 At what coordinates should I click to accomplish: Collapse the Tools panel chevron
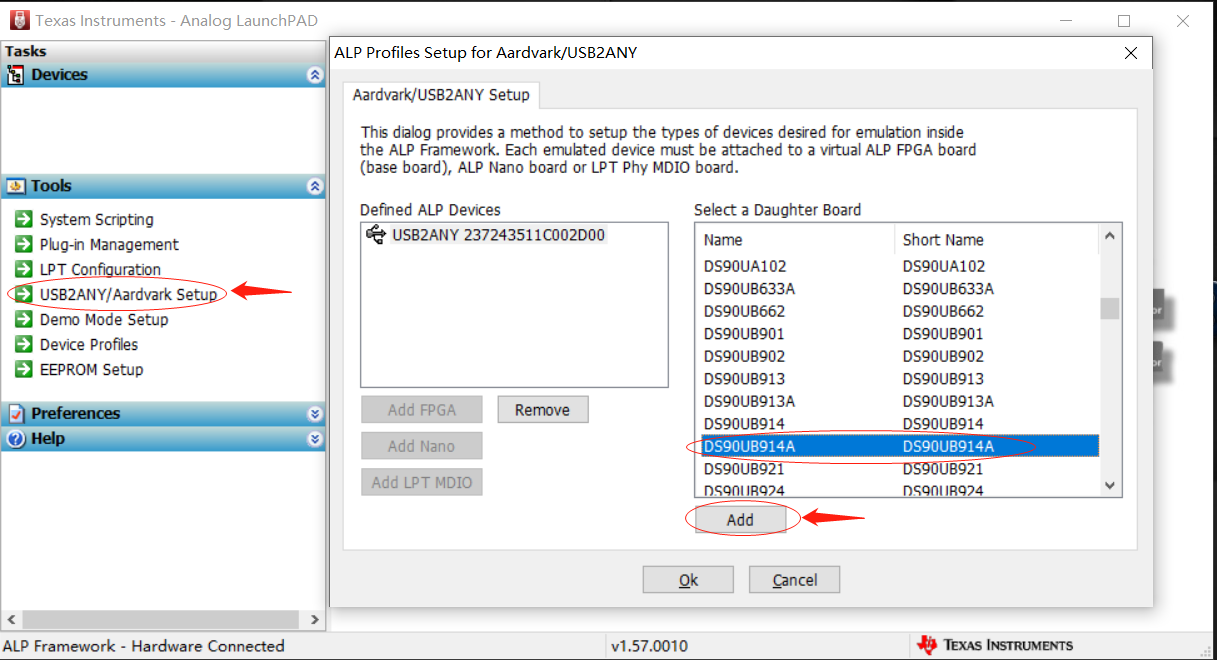click(315, 186)
